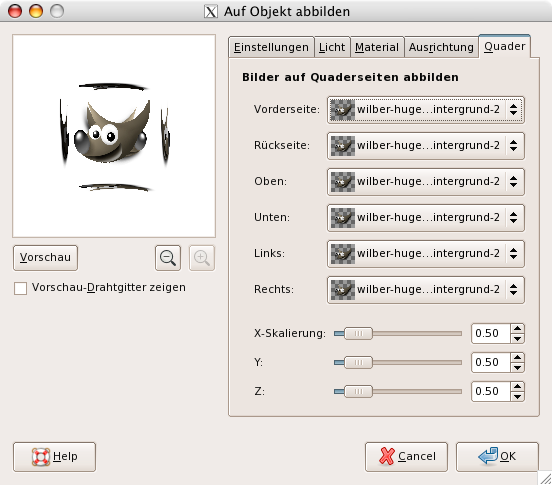Open the Links image dropdown
Screen dimensions: 552x485
tap(426, 253)
